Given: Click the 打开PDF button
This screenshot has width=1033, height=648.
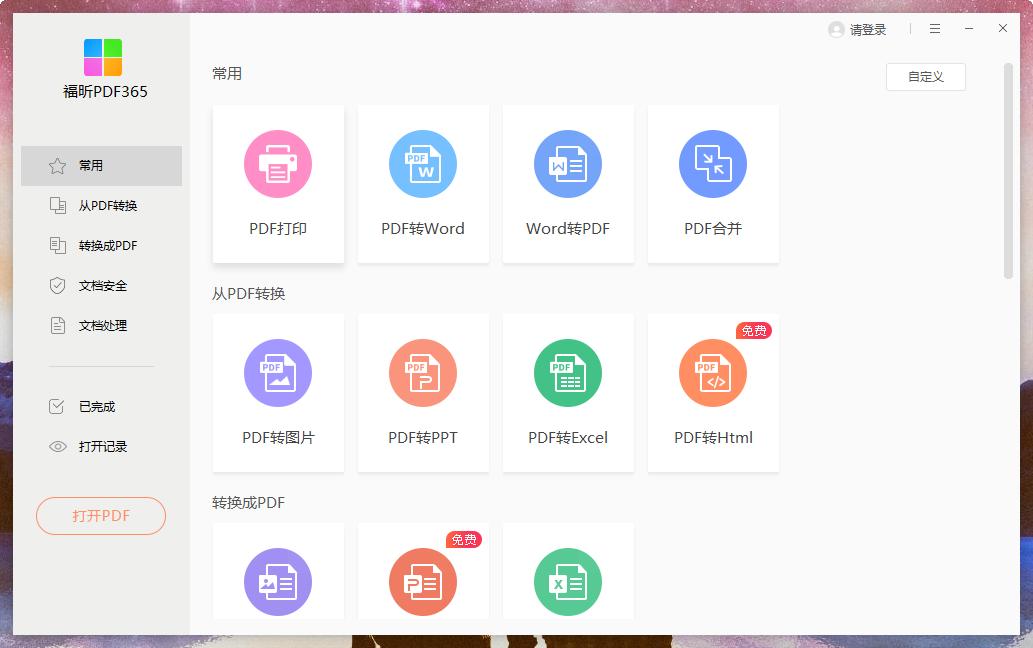Looking at the screenshot, I should (x=101, y=516).
